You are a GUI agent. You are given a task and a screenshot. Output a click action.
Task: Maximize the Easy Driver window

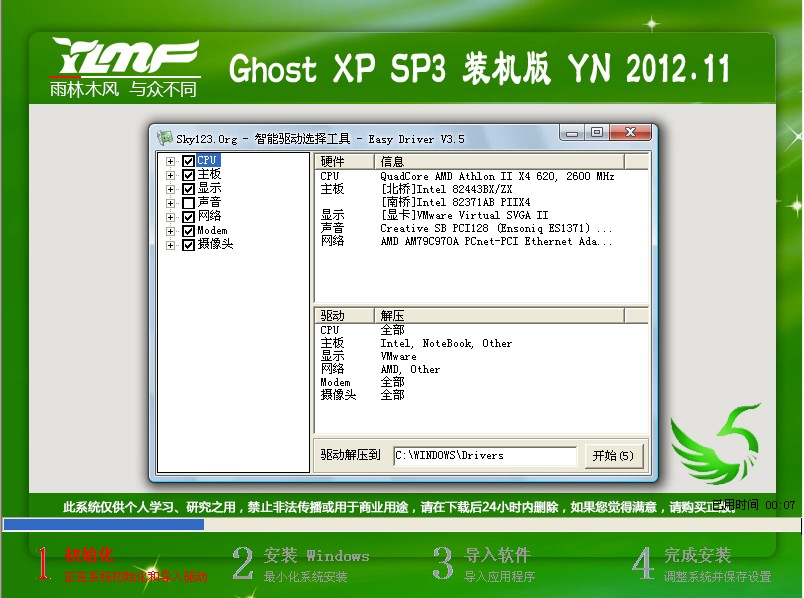(597, 132)
